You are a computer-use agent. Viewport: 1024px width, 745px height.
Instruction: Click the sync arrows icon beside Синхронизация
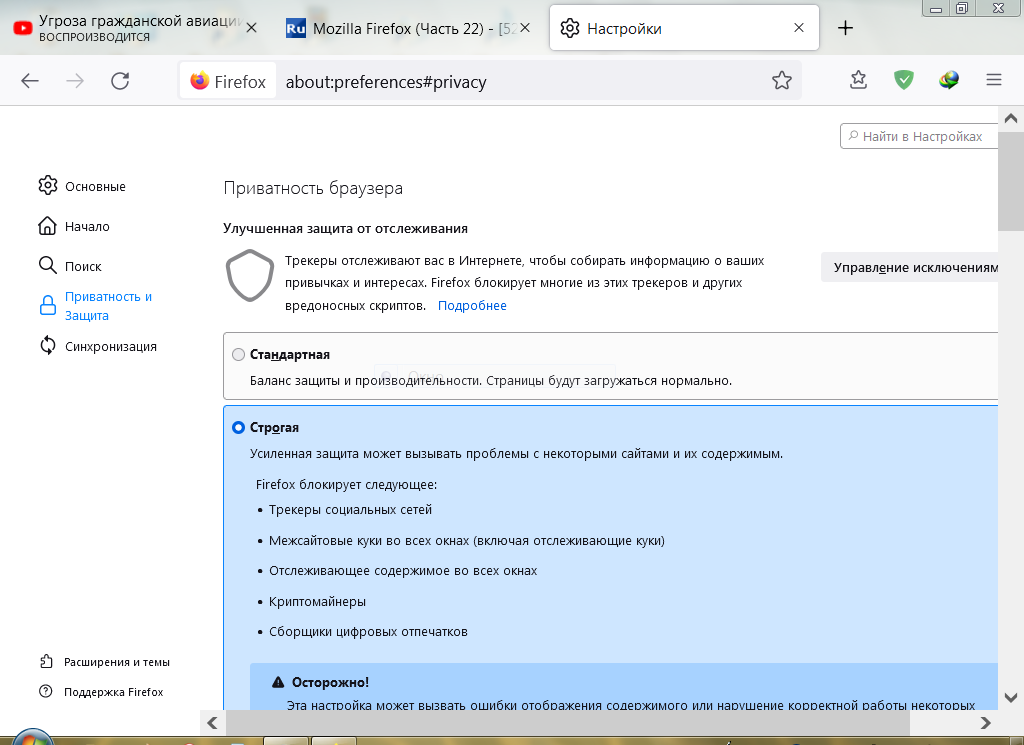click(x=48, y=345)
